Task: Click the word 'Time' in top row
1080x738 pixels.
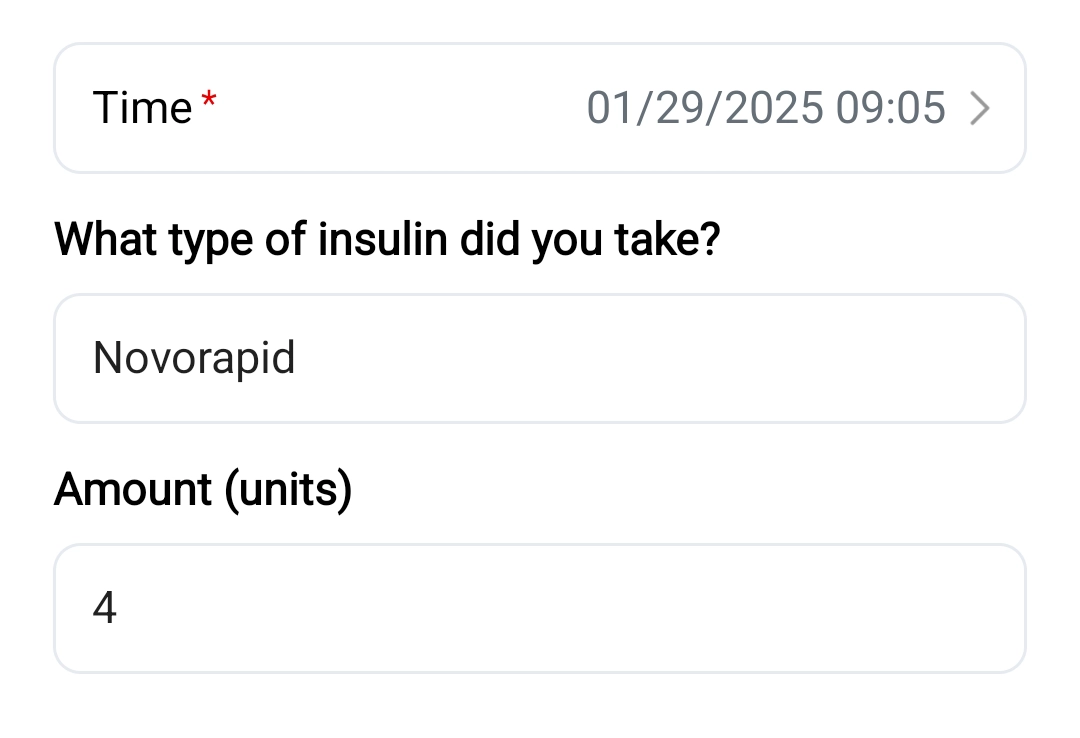Action: click(142, 108)
